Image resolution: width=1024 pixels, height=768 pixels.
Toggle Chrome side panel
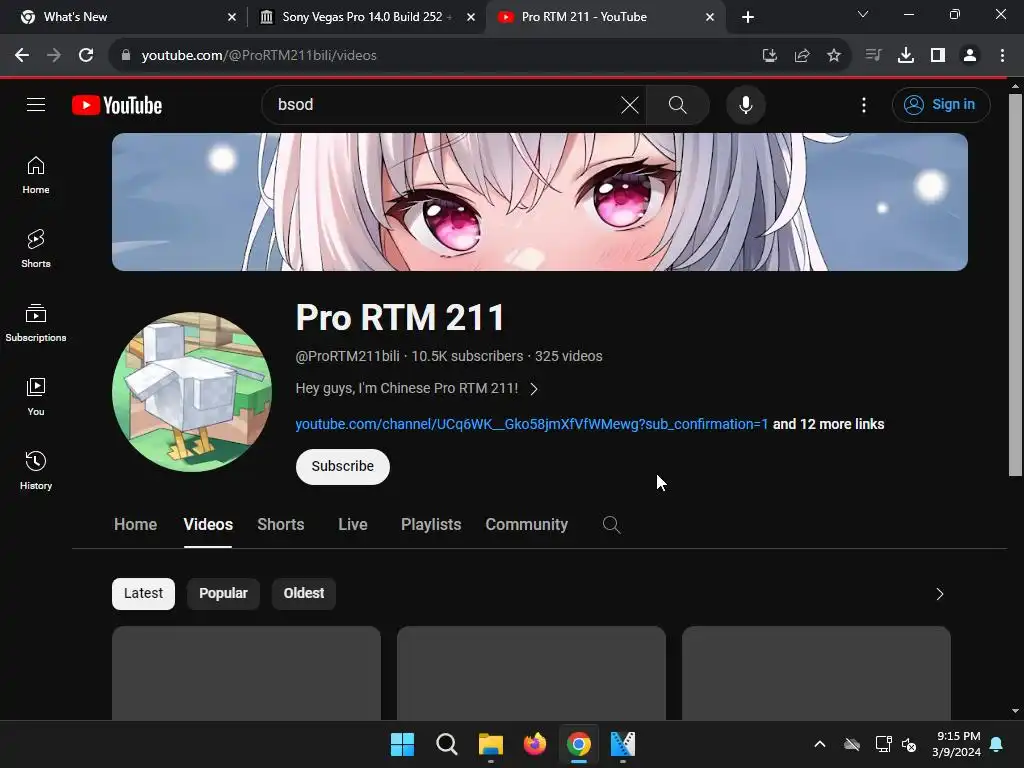click(x=938, y=56)
